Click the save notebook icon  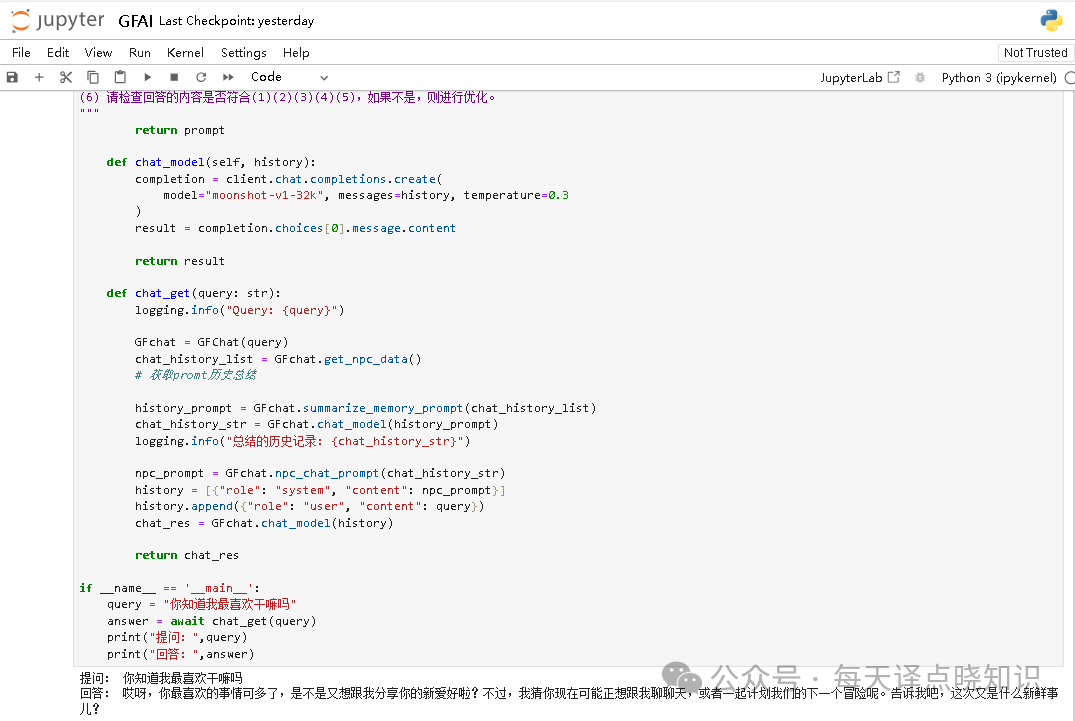[x=12, y=77]
